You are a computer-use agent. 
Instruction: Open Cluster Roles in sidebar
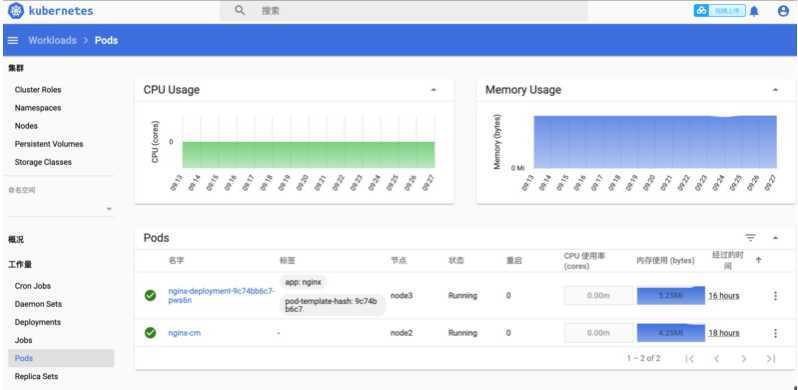point(38,90)
